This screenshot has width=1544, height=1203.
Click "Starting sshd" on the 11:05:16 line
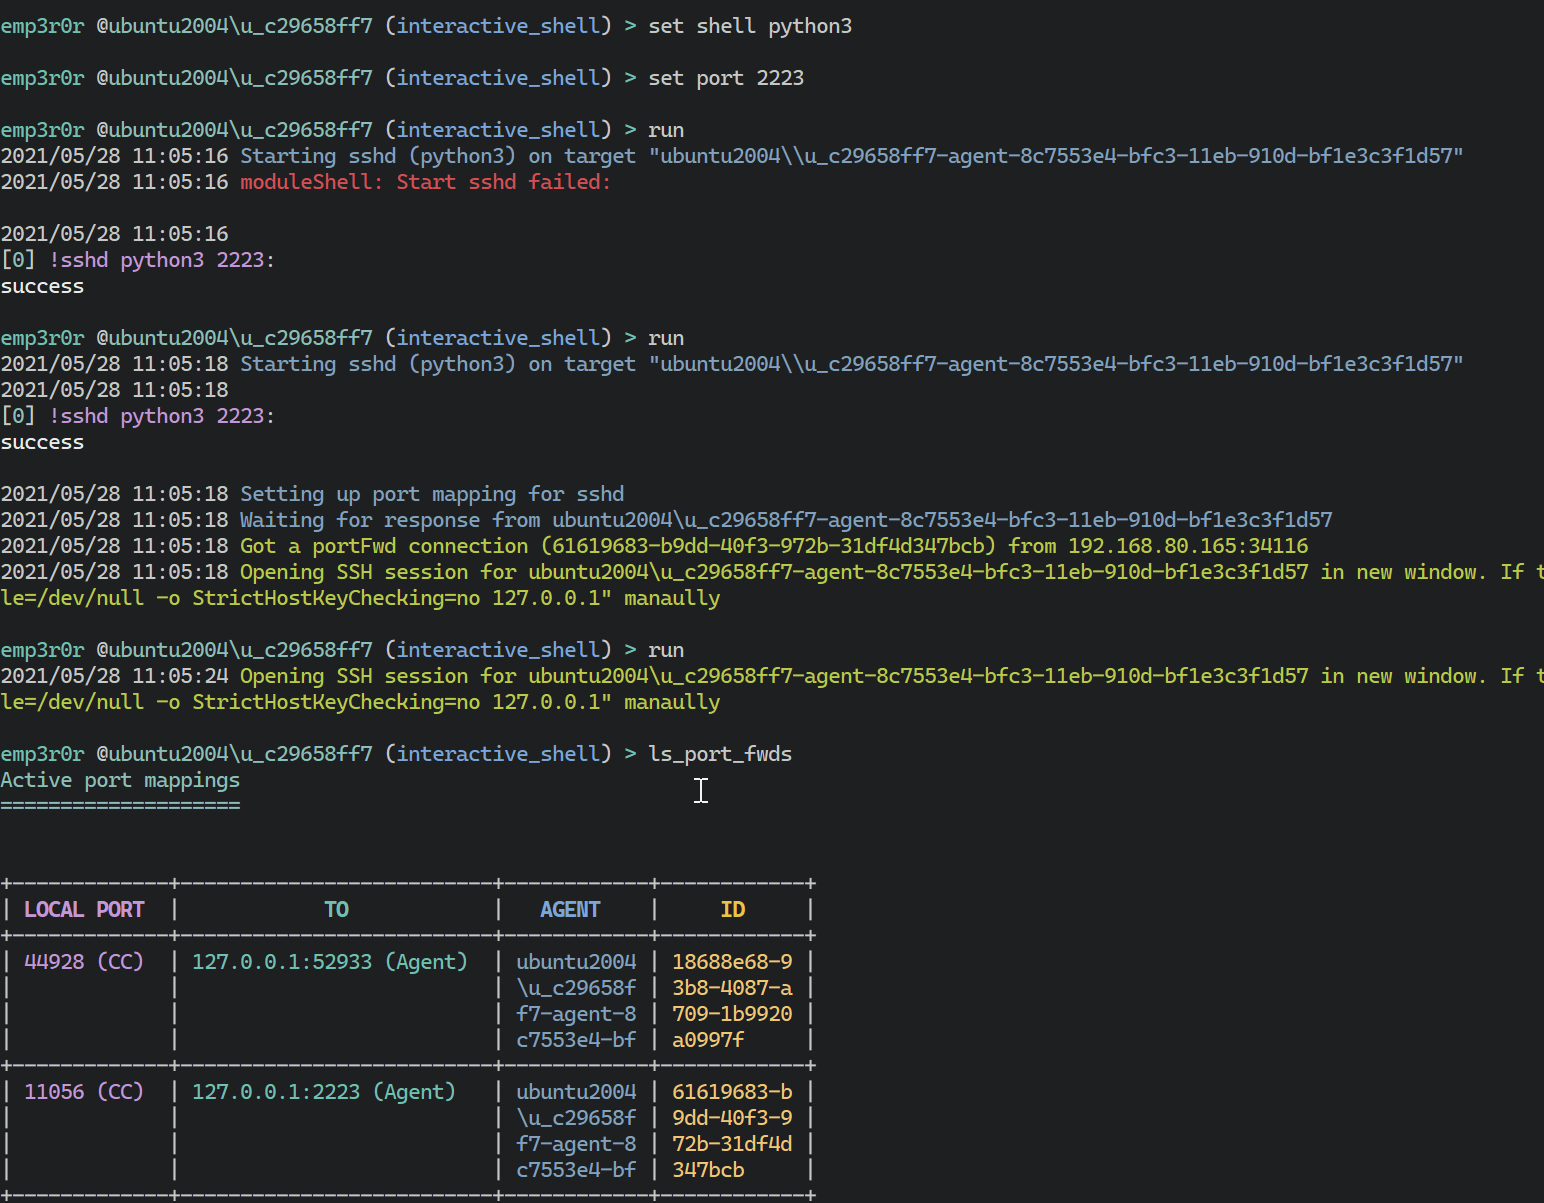coord(318,156)
